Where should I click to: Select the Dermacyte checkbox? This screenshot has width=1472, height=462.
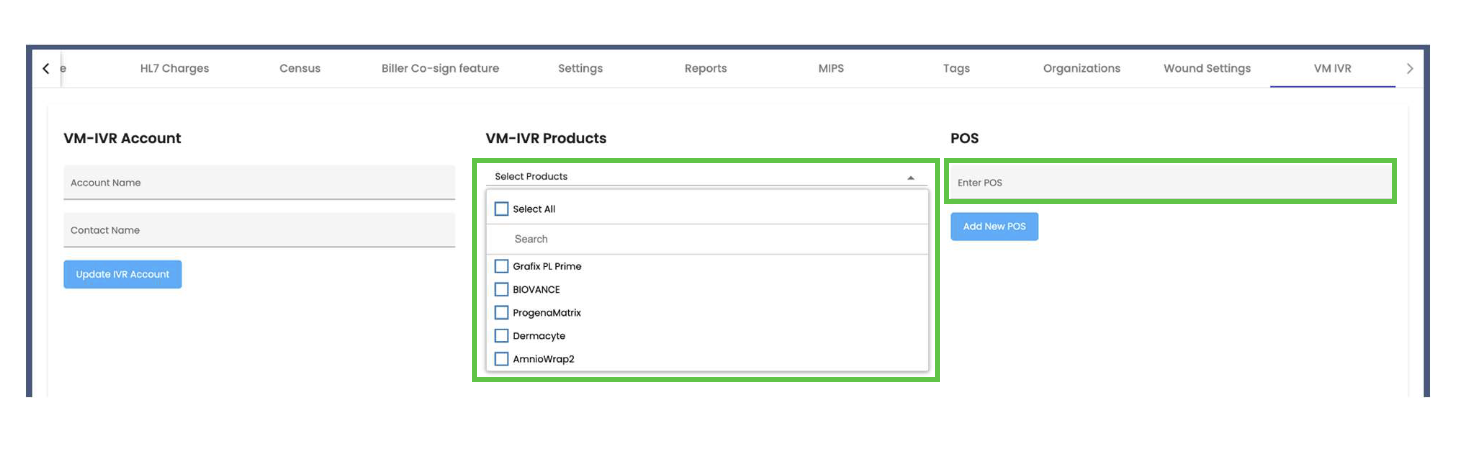(x=502, y=335)
